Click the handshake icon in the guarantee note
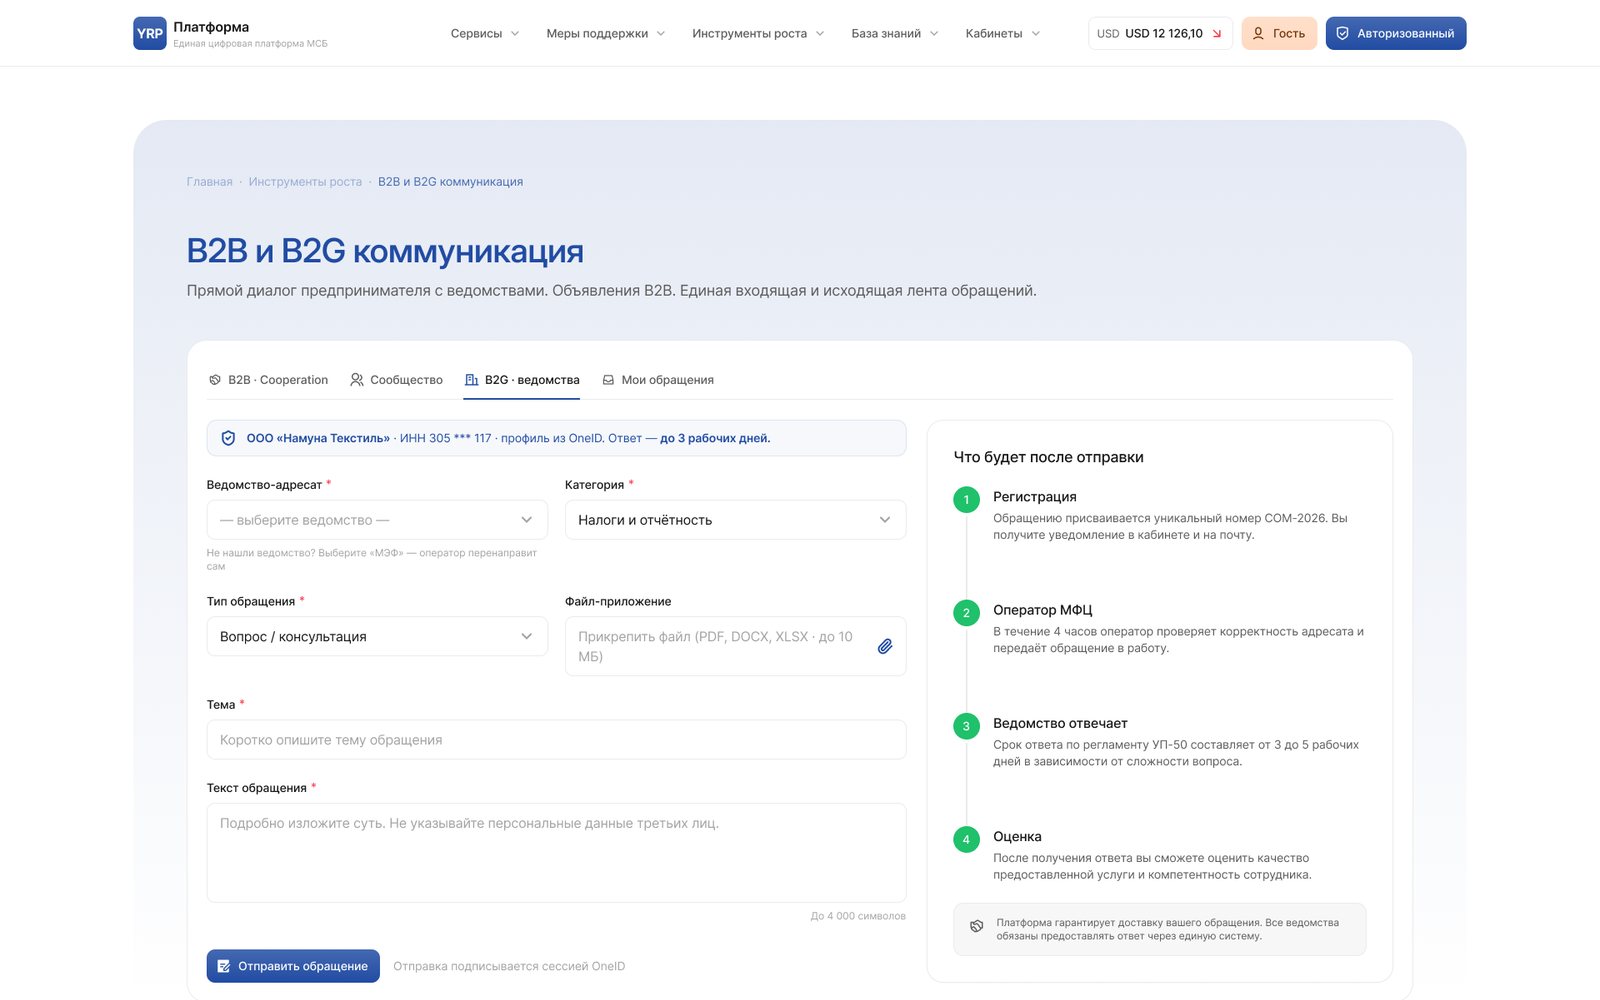 click(977, 926)
